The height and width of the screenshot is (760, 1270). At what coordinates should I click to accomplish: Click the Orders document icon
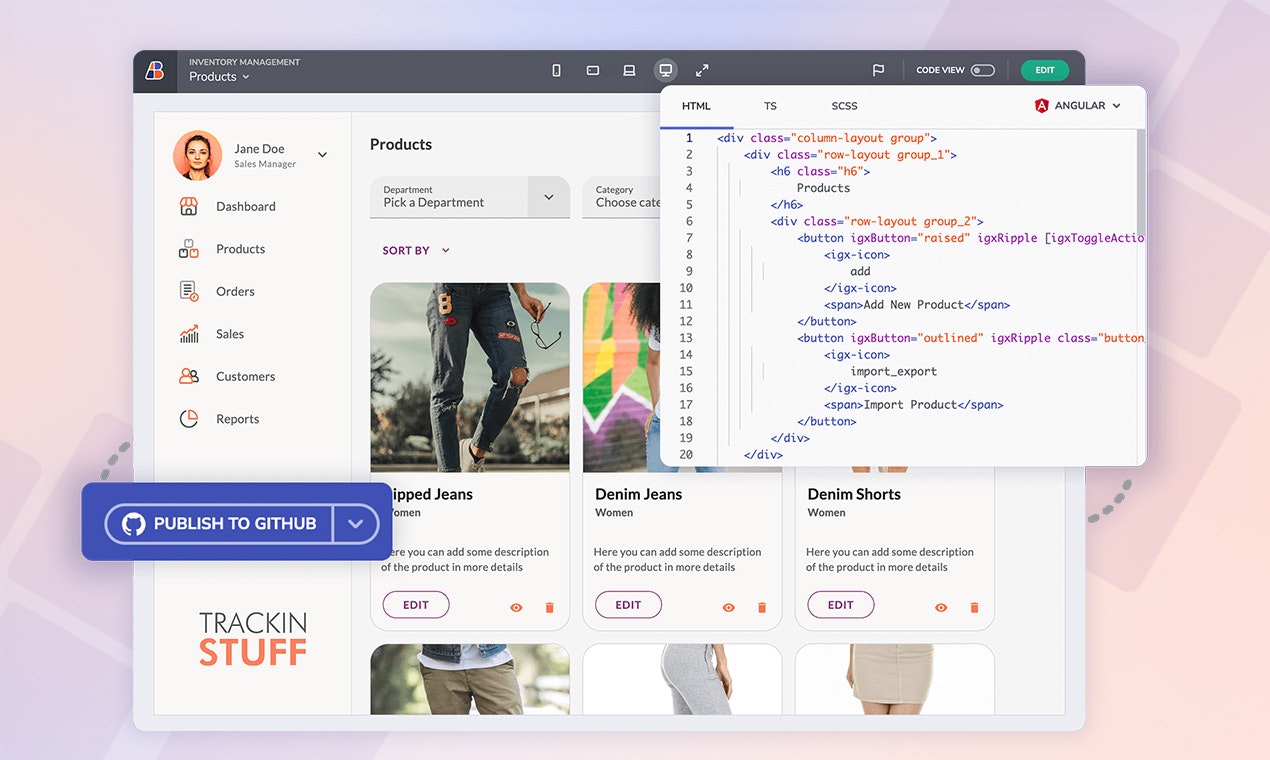coord(188,291)
